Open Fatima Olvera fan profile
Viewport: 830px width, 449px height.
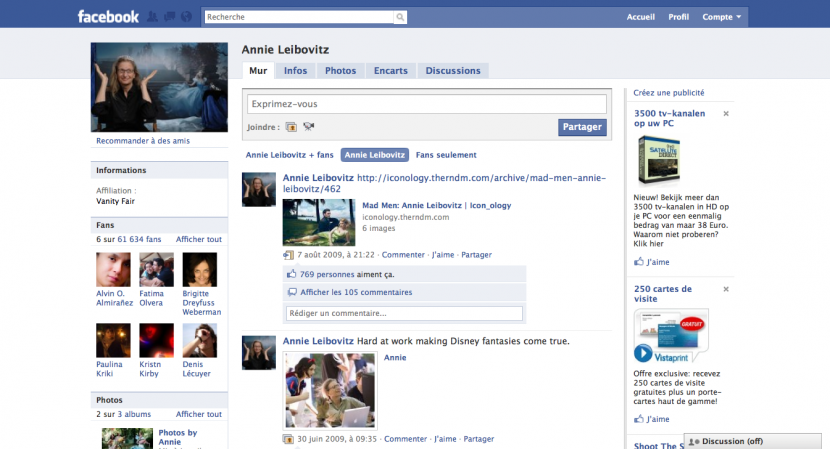tap(156, 270)
